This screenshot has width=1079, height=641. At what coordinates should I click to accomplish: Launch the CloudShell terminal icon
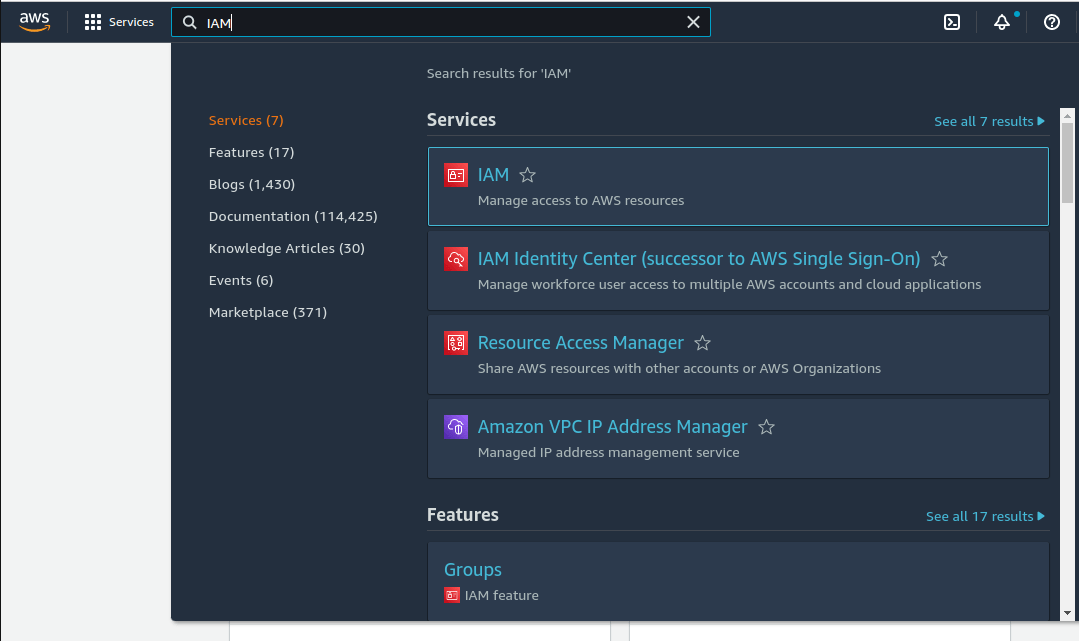coord(952,22)
